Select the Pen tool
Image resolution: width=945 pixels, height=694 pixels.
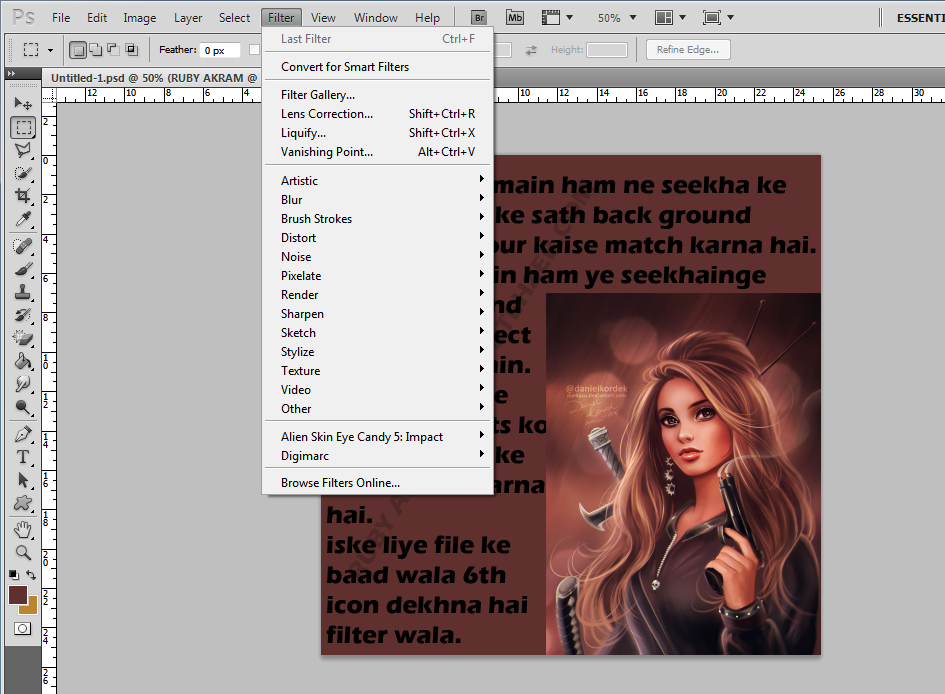23,434
